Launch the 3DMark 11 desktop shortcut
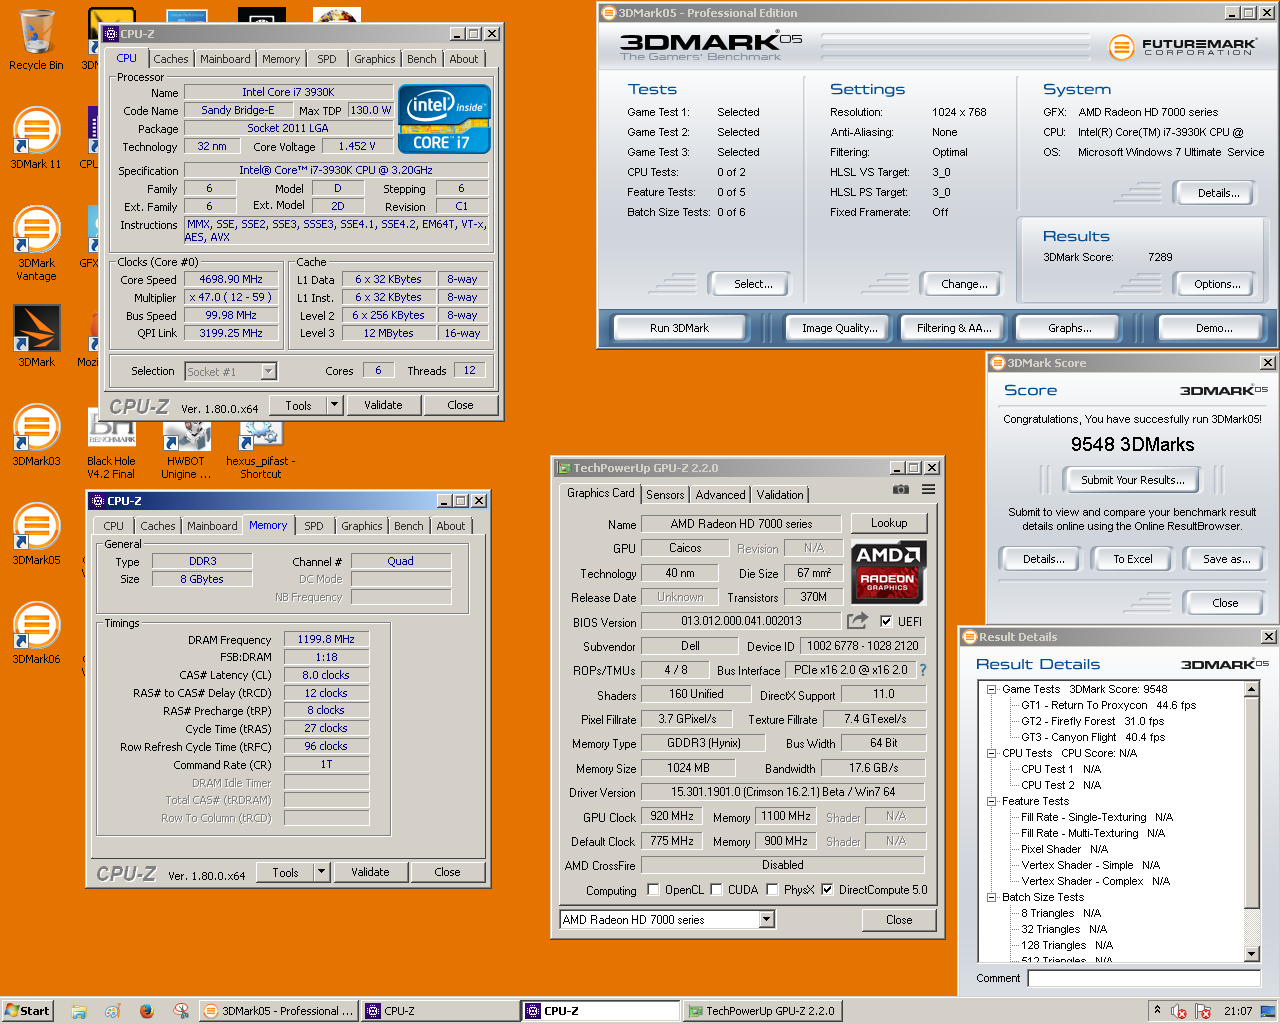Image resolution: width=1280 pixels, height=1024 pixels. 36,138
